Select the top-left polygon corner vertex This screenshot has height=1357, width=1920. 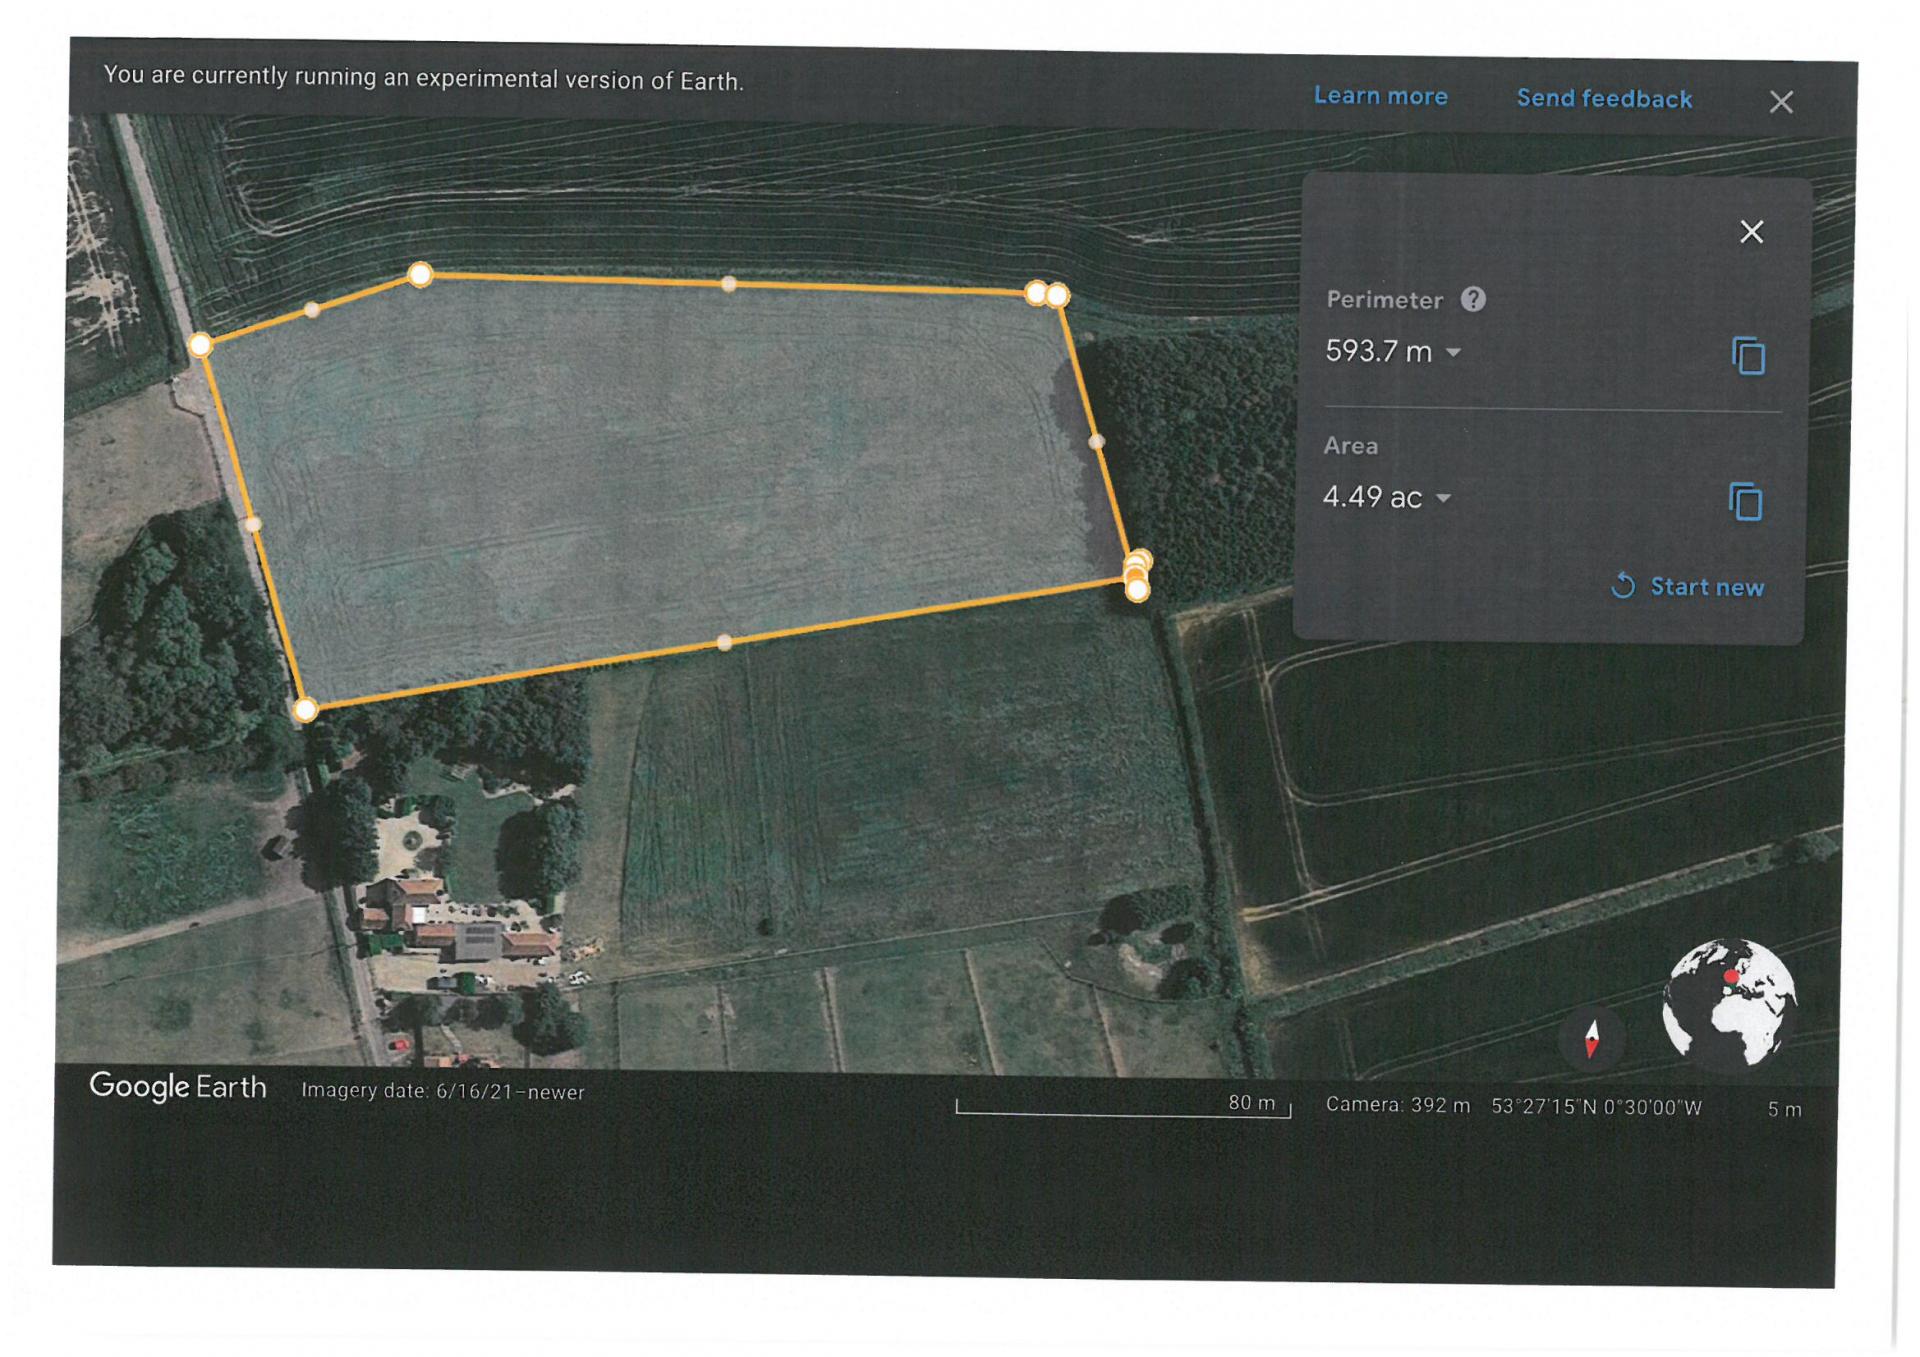(420, 274)
